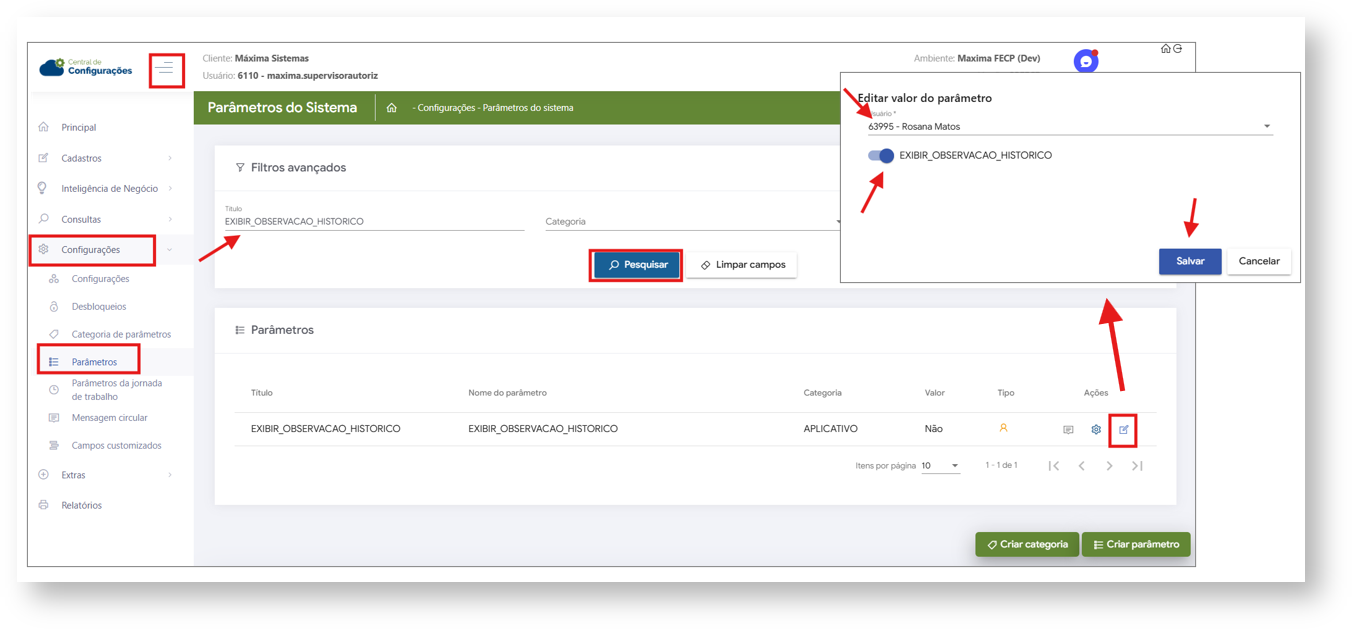Screen dimensions: 1353x630
Task: Select Parâmetros in the sidebar
Action: pyautogui.click(x=94, y=362)
